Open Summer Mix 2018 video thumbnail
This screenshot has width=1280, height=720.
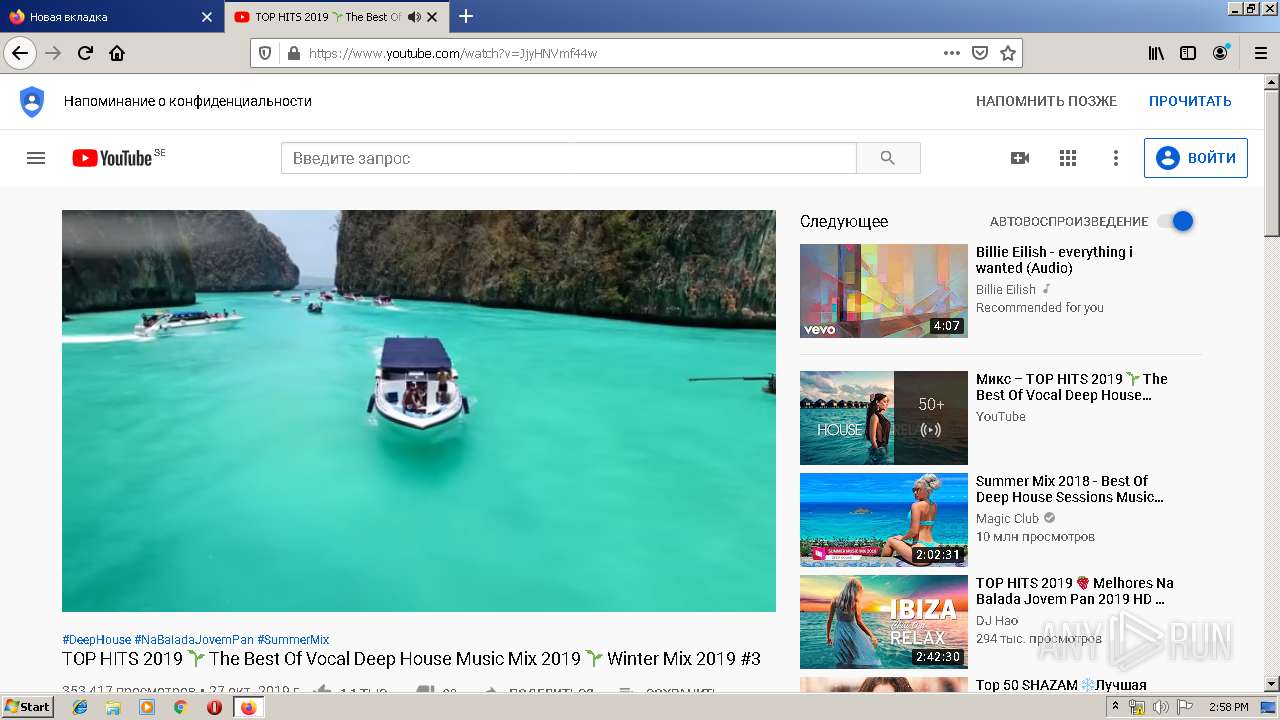884,520
